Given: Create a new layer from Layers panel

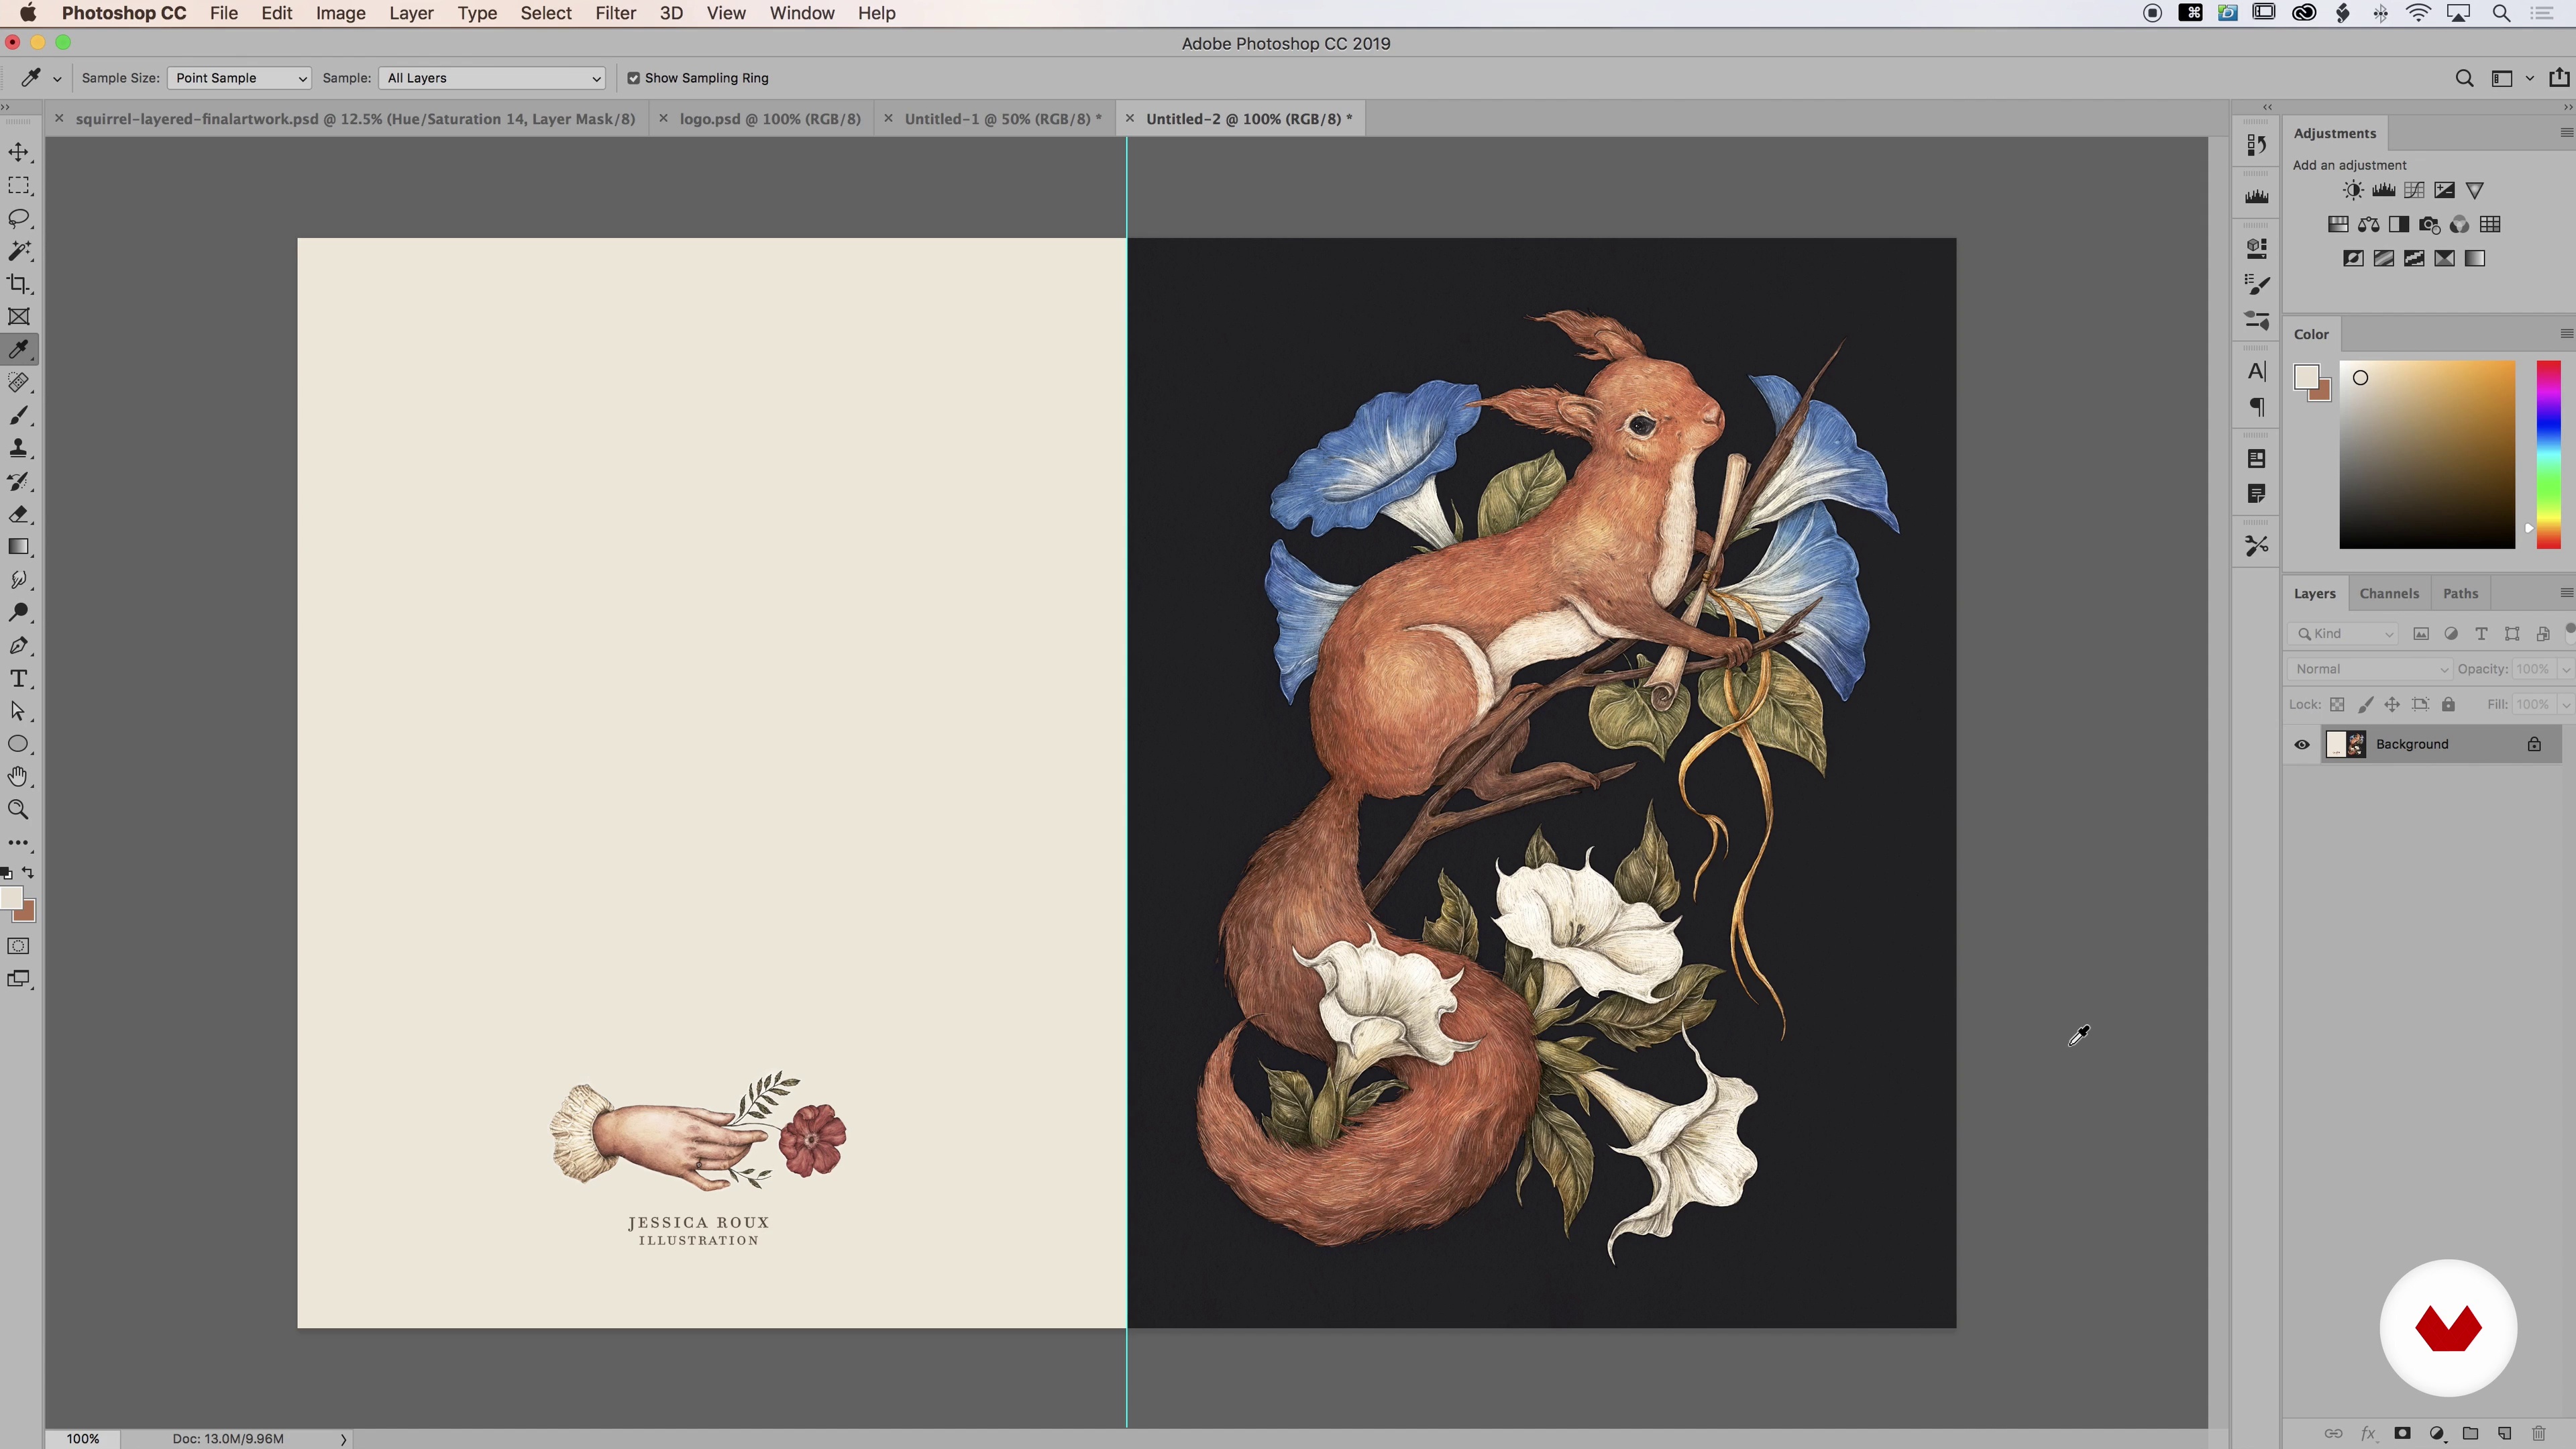Looking at the screenshot, I should pos(2504,1433).
